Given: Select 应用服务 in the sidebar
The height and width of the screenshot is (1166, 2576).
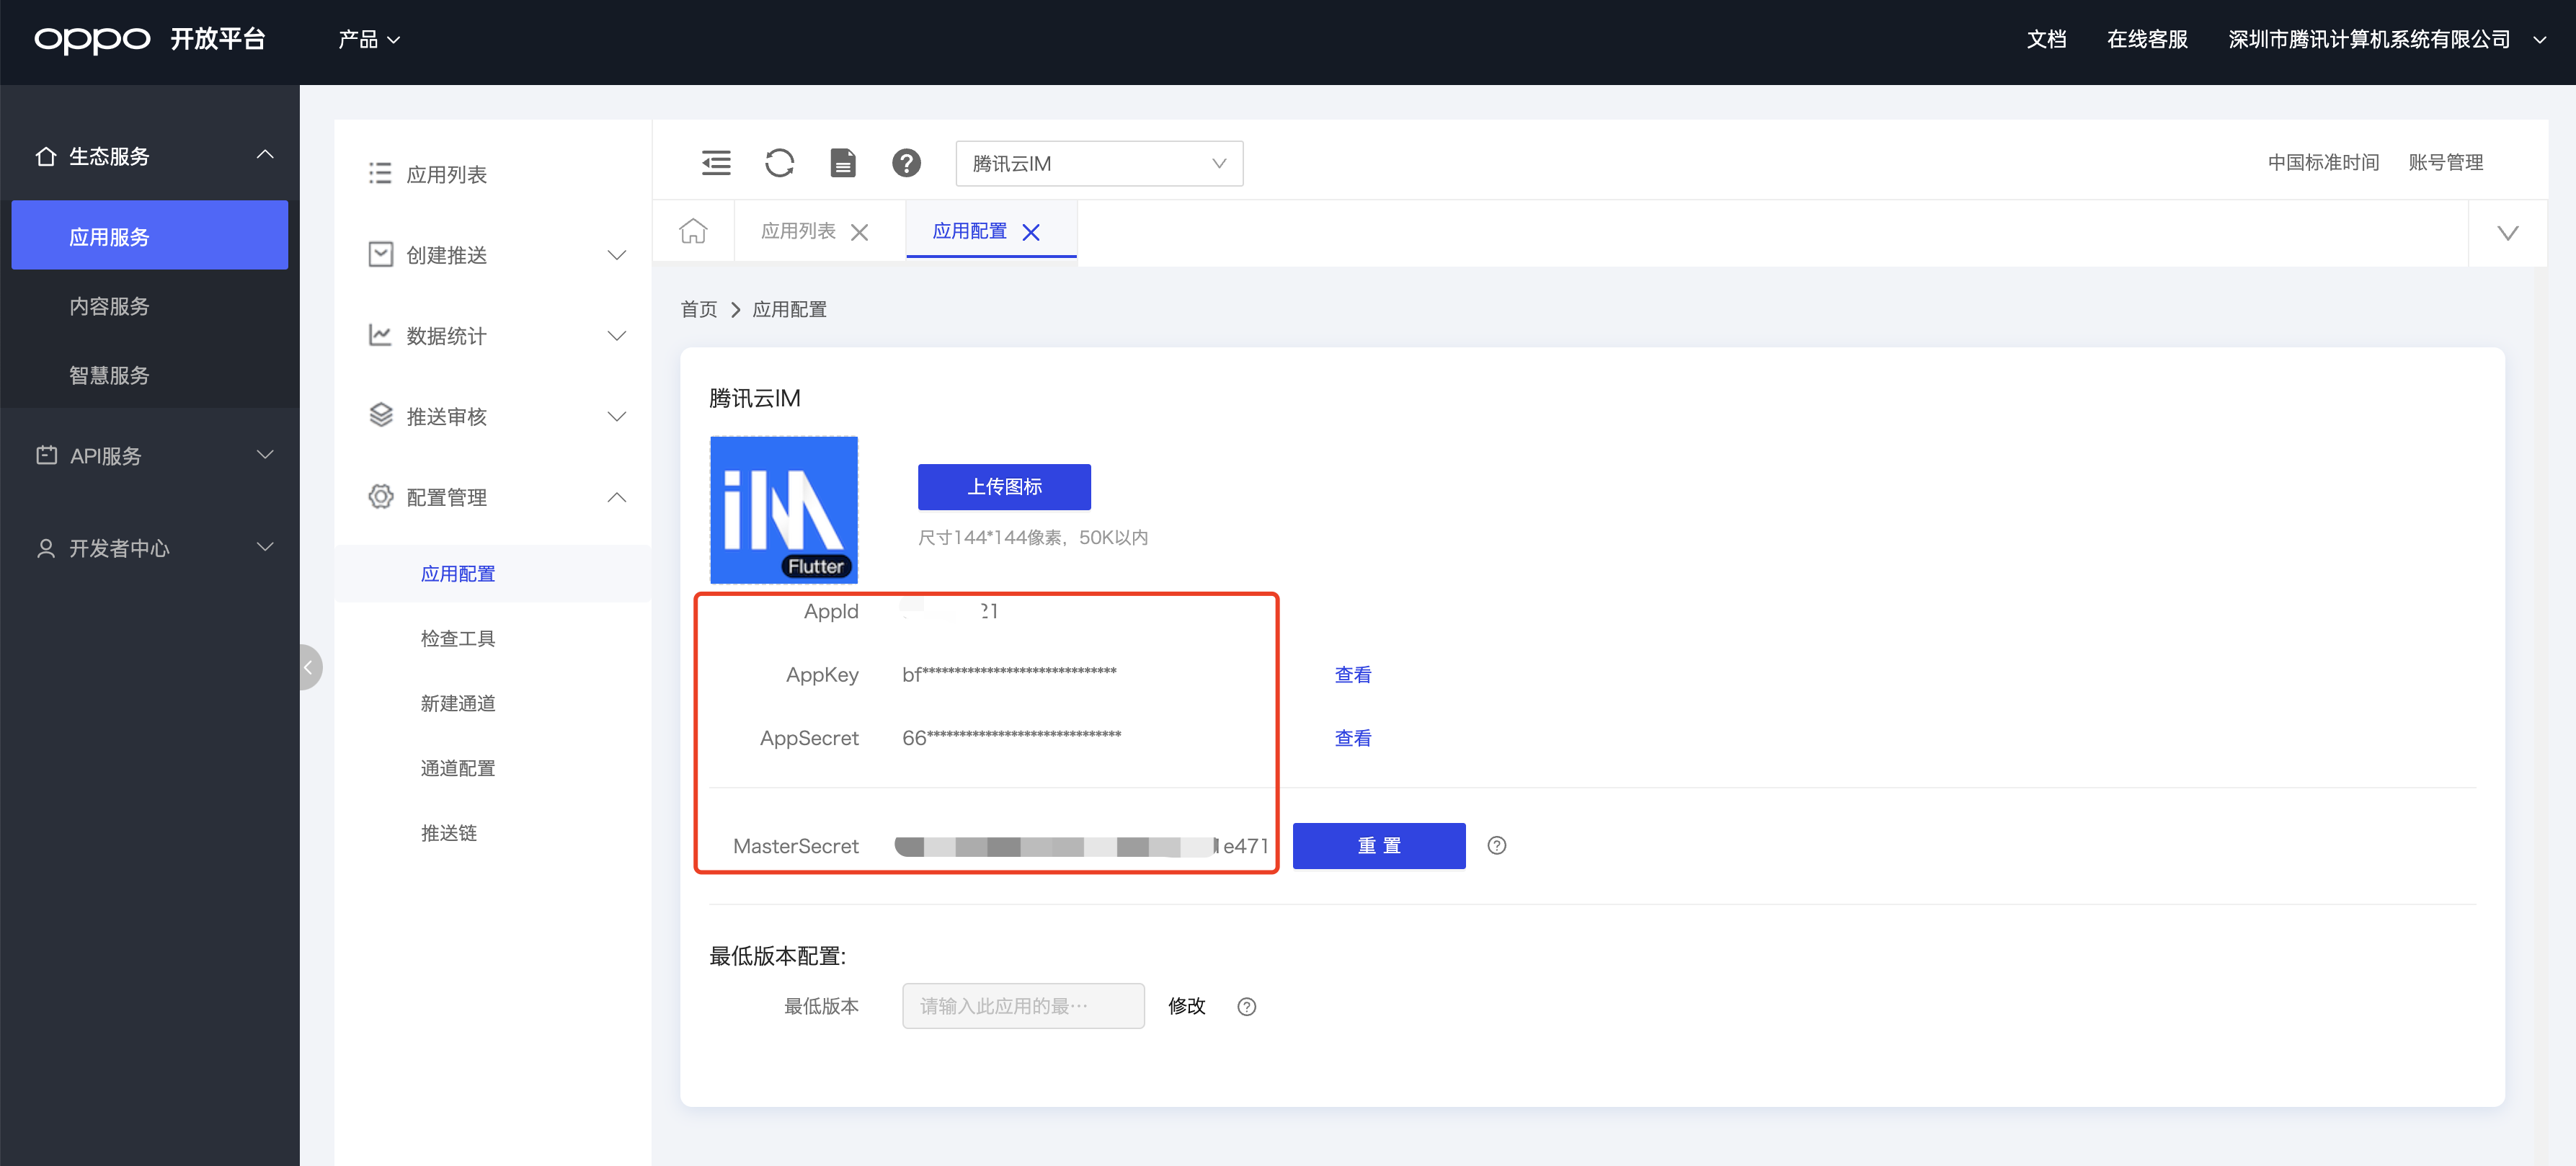Looking at the screenshot, I should 150,236.
